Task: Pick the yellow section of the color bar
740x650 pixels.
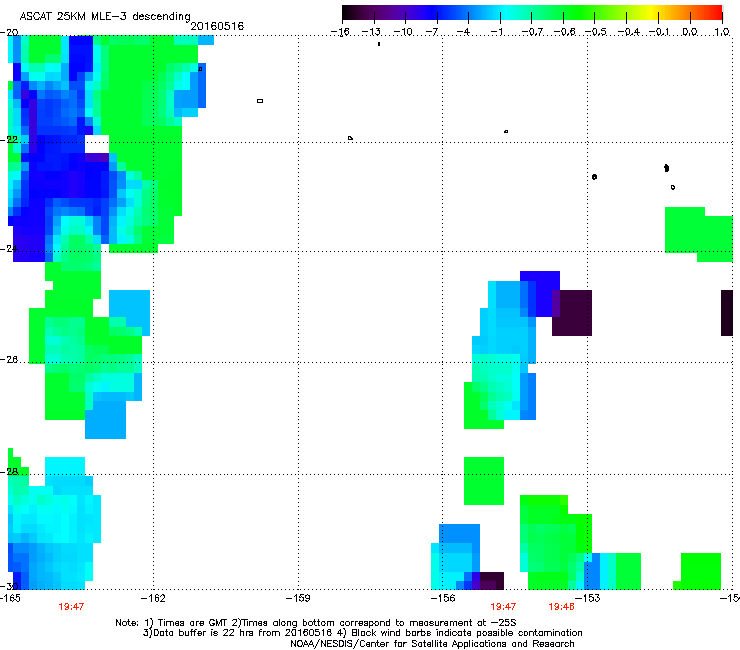Action: click(x=654, y=12)
